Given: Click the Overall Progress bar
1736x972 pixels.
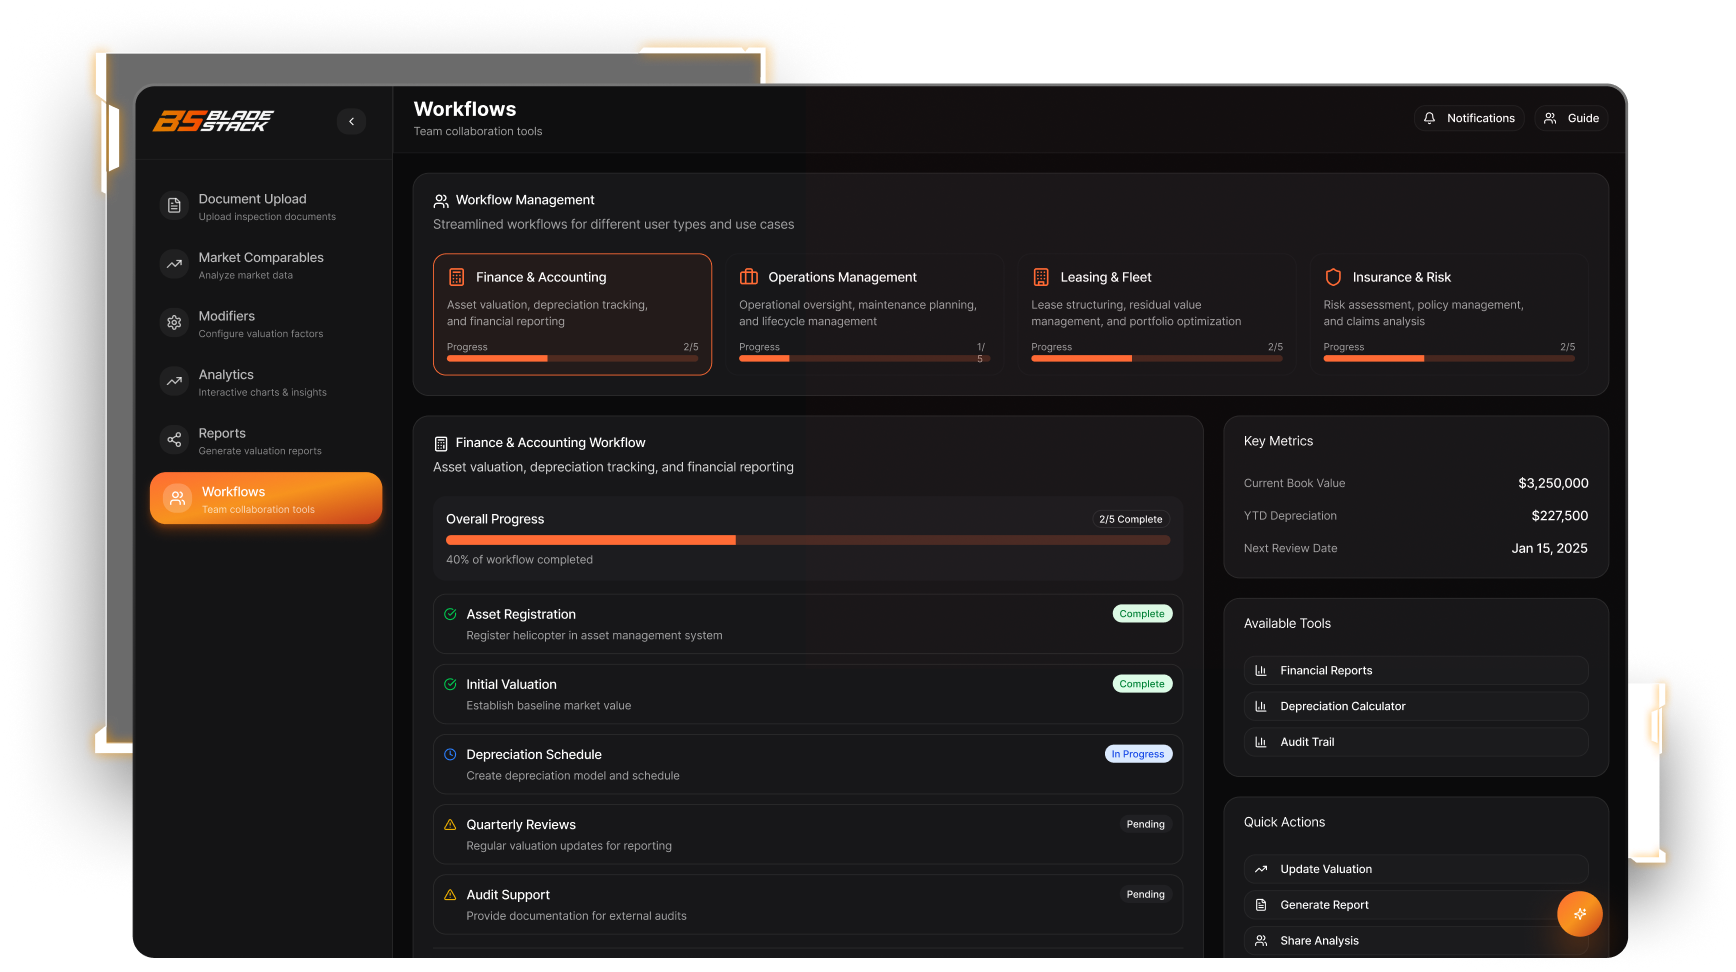Looking at the screenshot, I should [807, 540].
